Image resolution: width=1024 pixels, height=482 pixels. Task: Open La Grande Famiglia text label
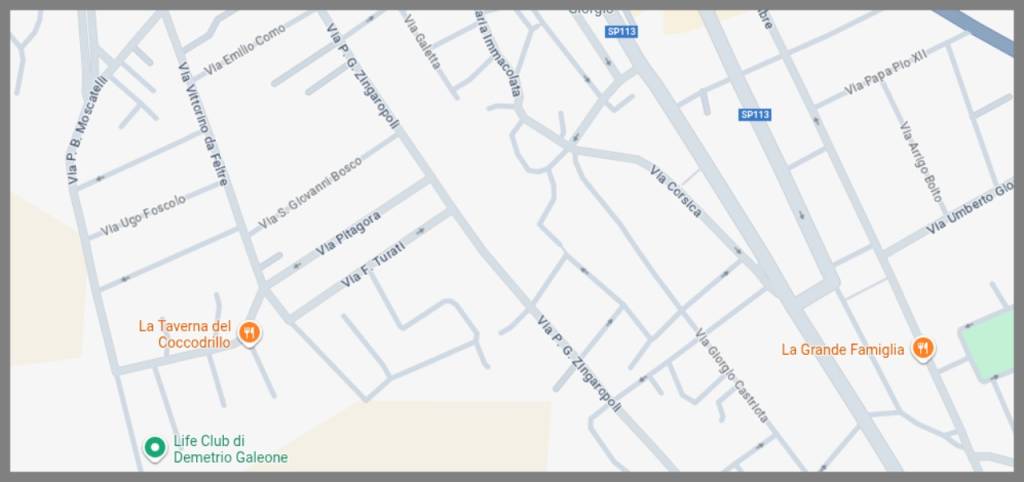tap(842, 349)
